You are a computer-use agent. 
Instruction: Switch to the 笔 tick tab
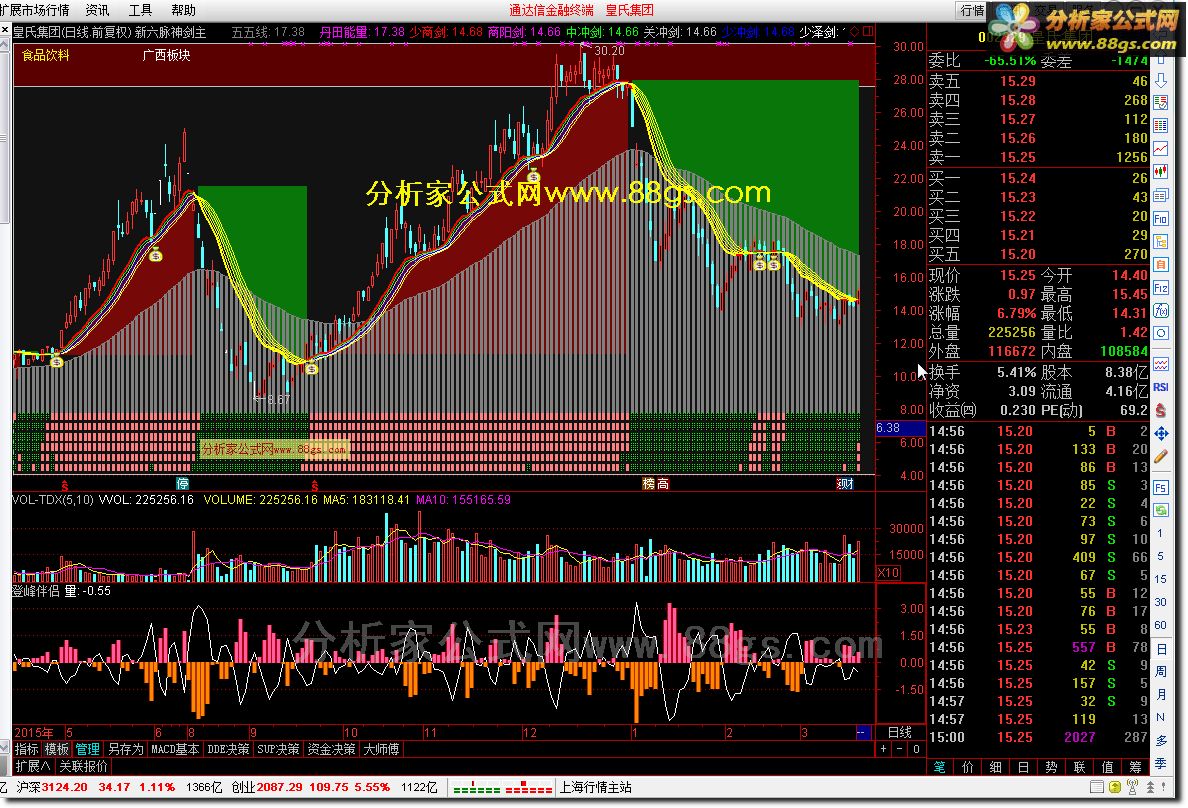(x=939, y=767)
